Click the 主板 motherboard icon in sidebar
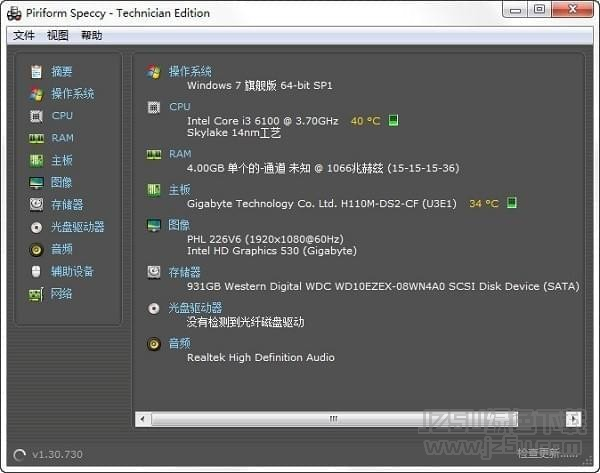 (x=36, y=160)
